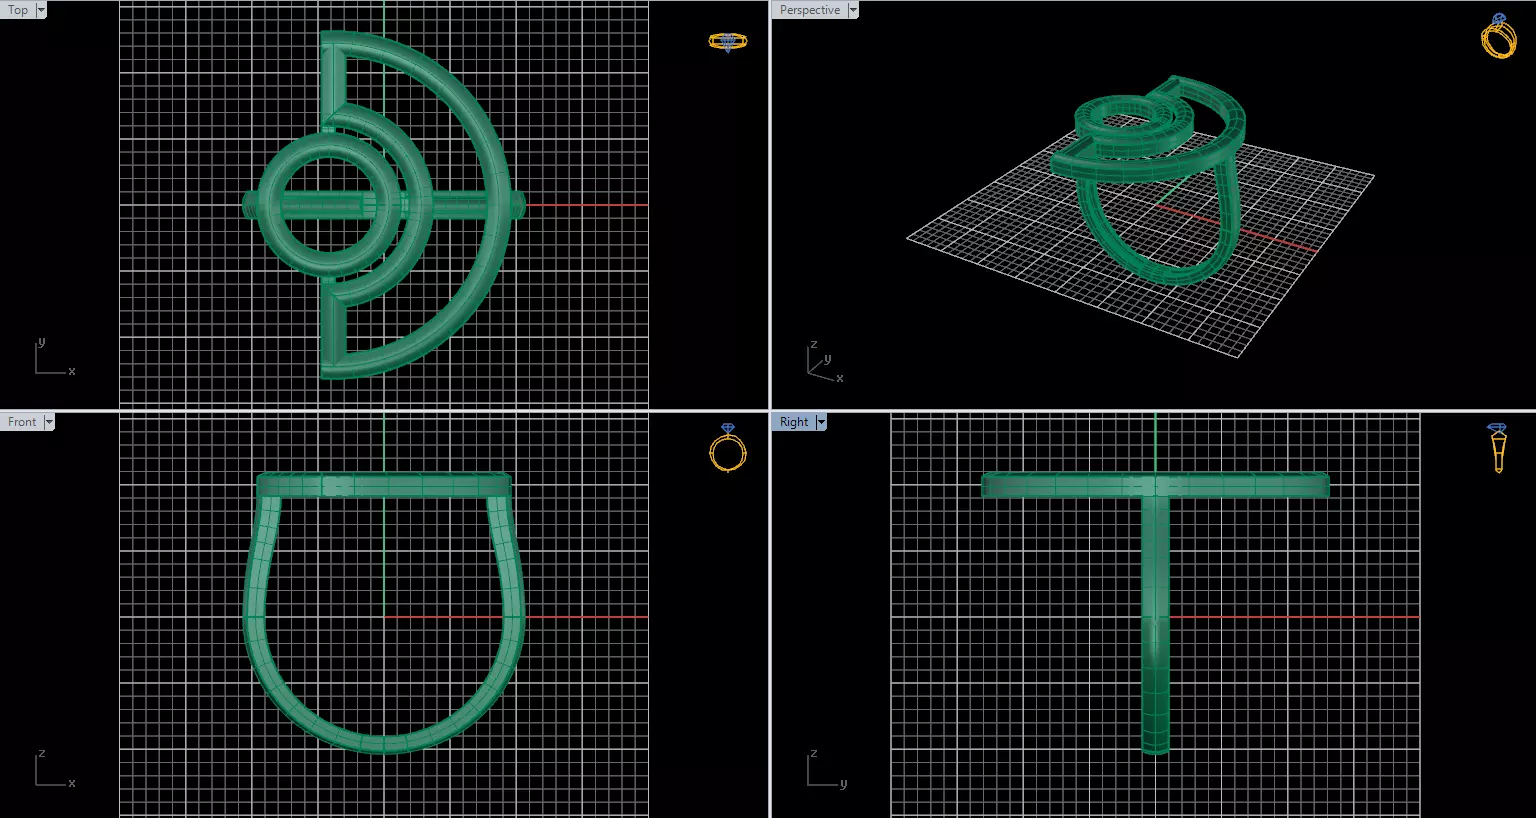This screenshot has width=1536, height=818.
Task: Click the Front viewport title label
Action: point(22,422)
